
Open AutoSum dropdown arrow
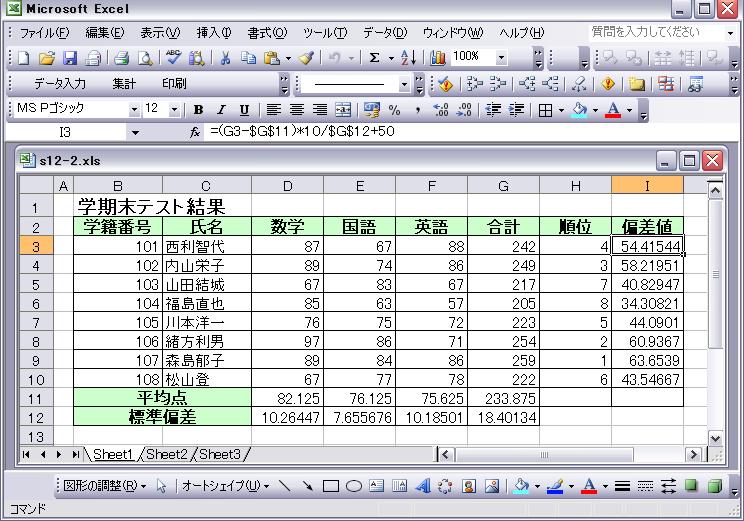(391, 58)
